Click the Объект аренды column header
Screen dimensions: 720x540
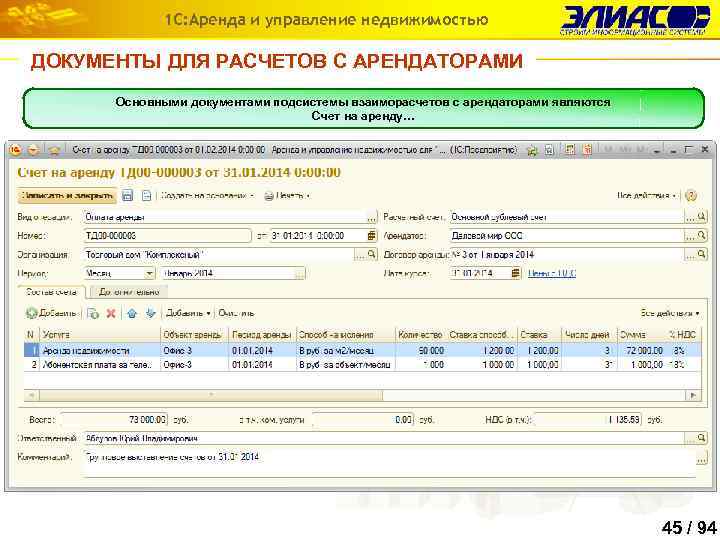194,335
